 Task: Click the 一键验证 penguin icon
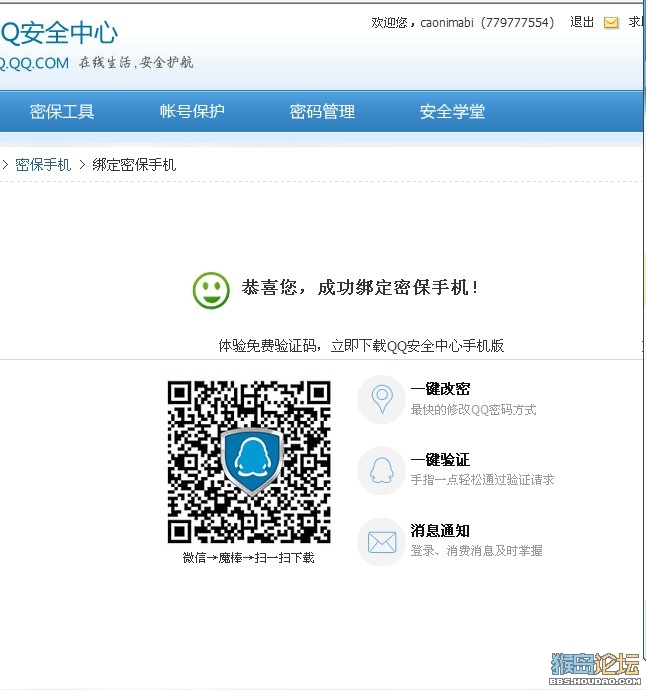[382, 470]
